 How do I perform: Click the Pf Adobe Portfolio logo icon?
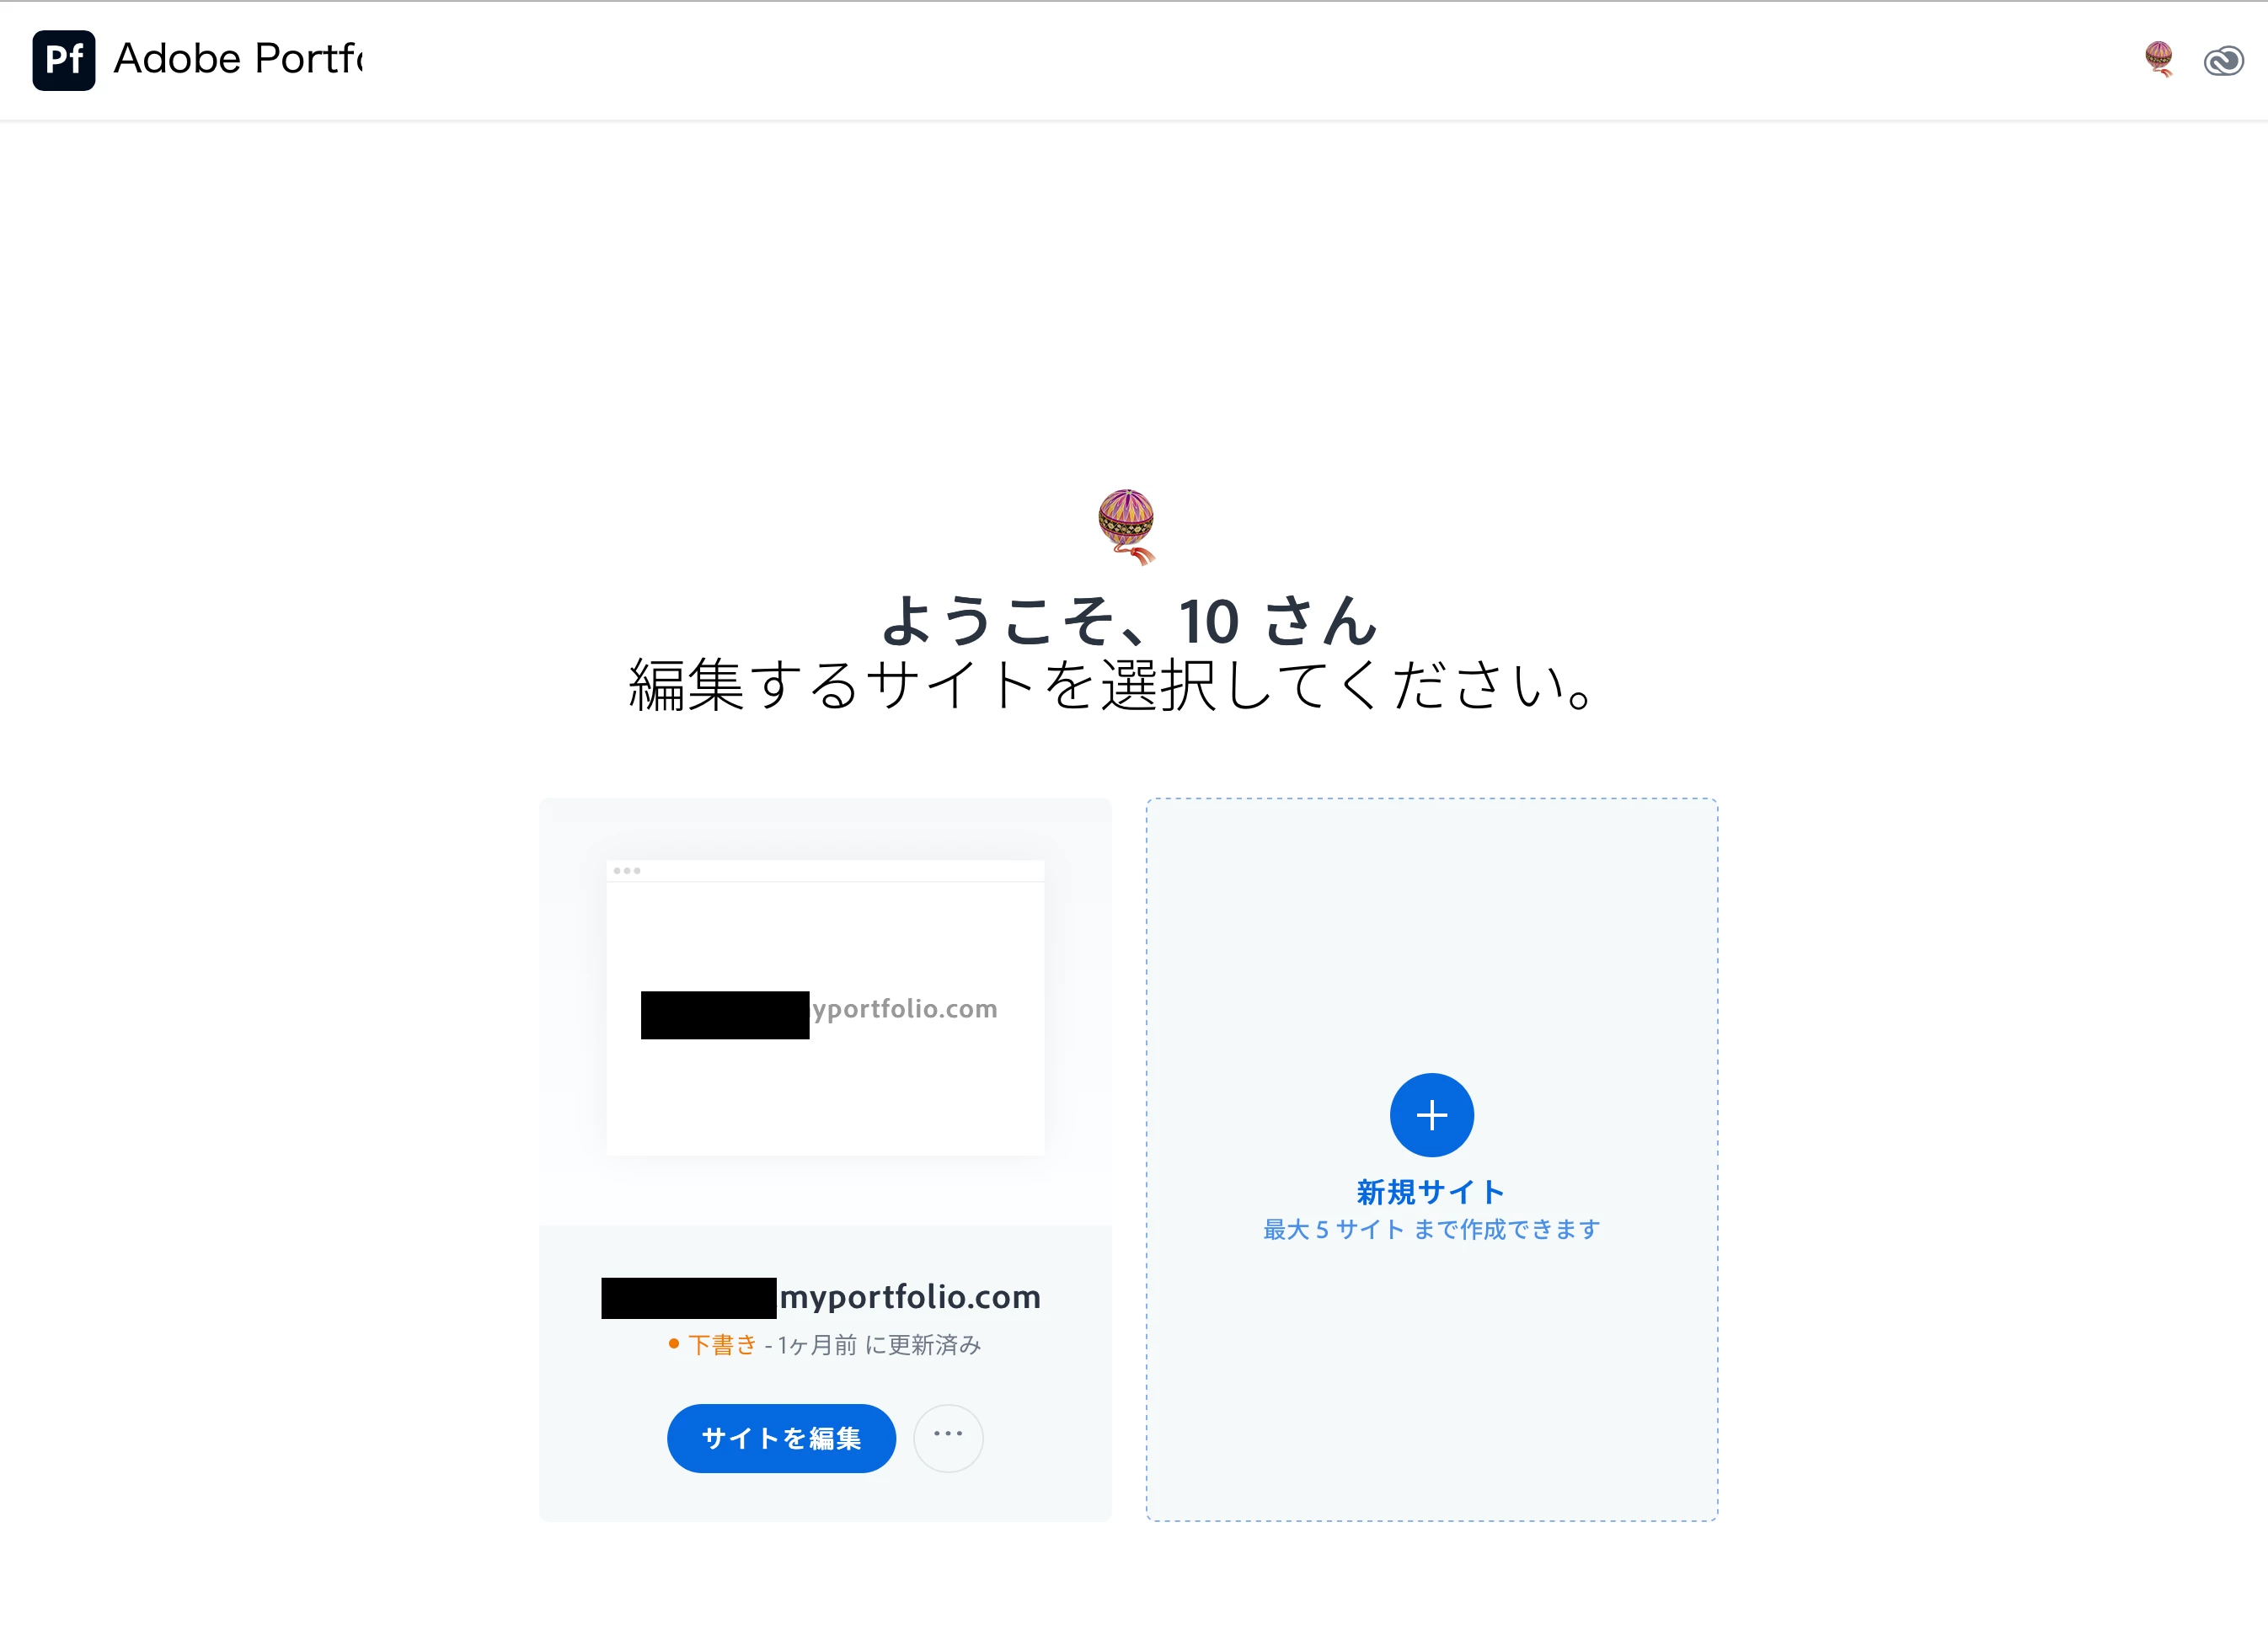point(64,60)
